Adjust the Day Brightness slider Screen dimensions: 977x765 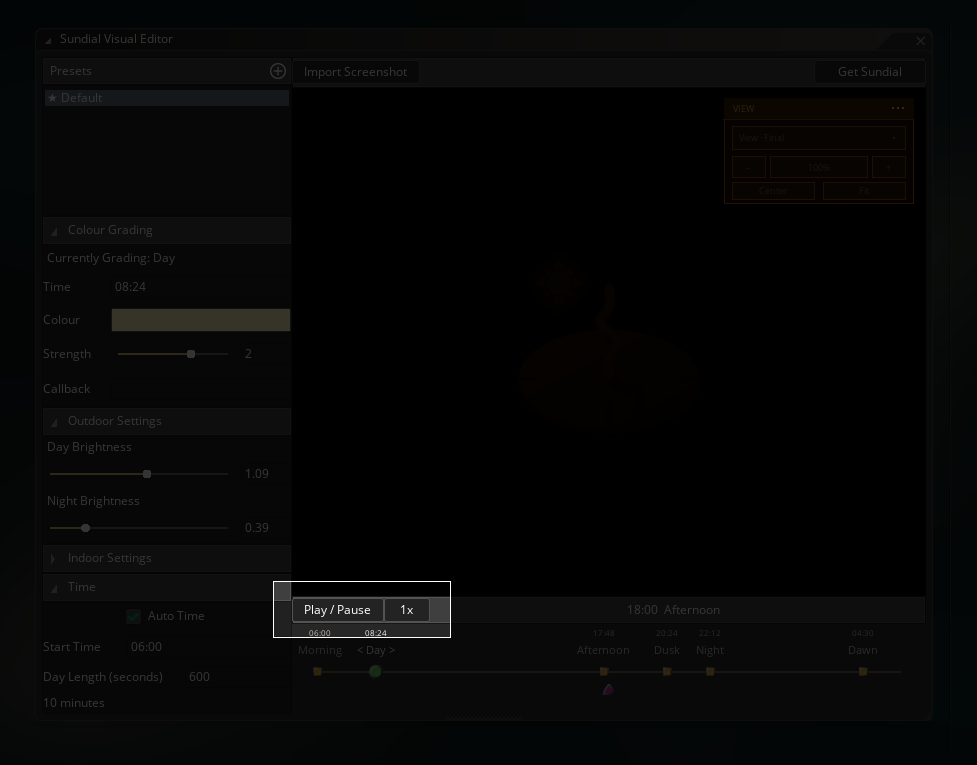pos(138,474)
